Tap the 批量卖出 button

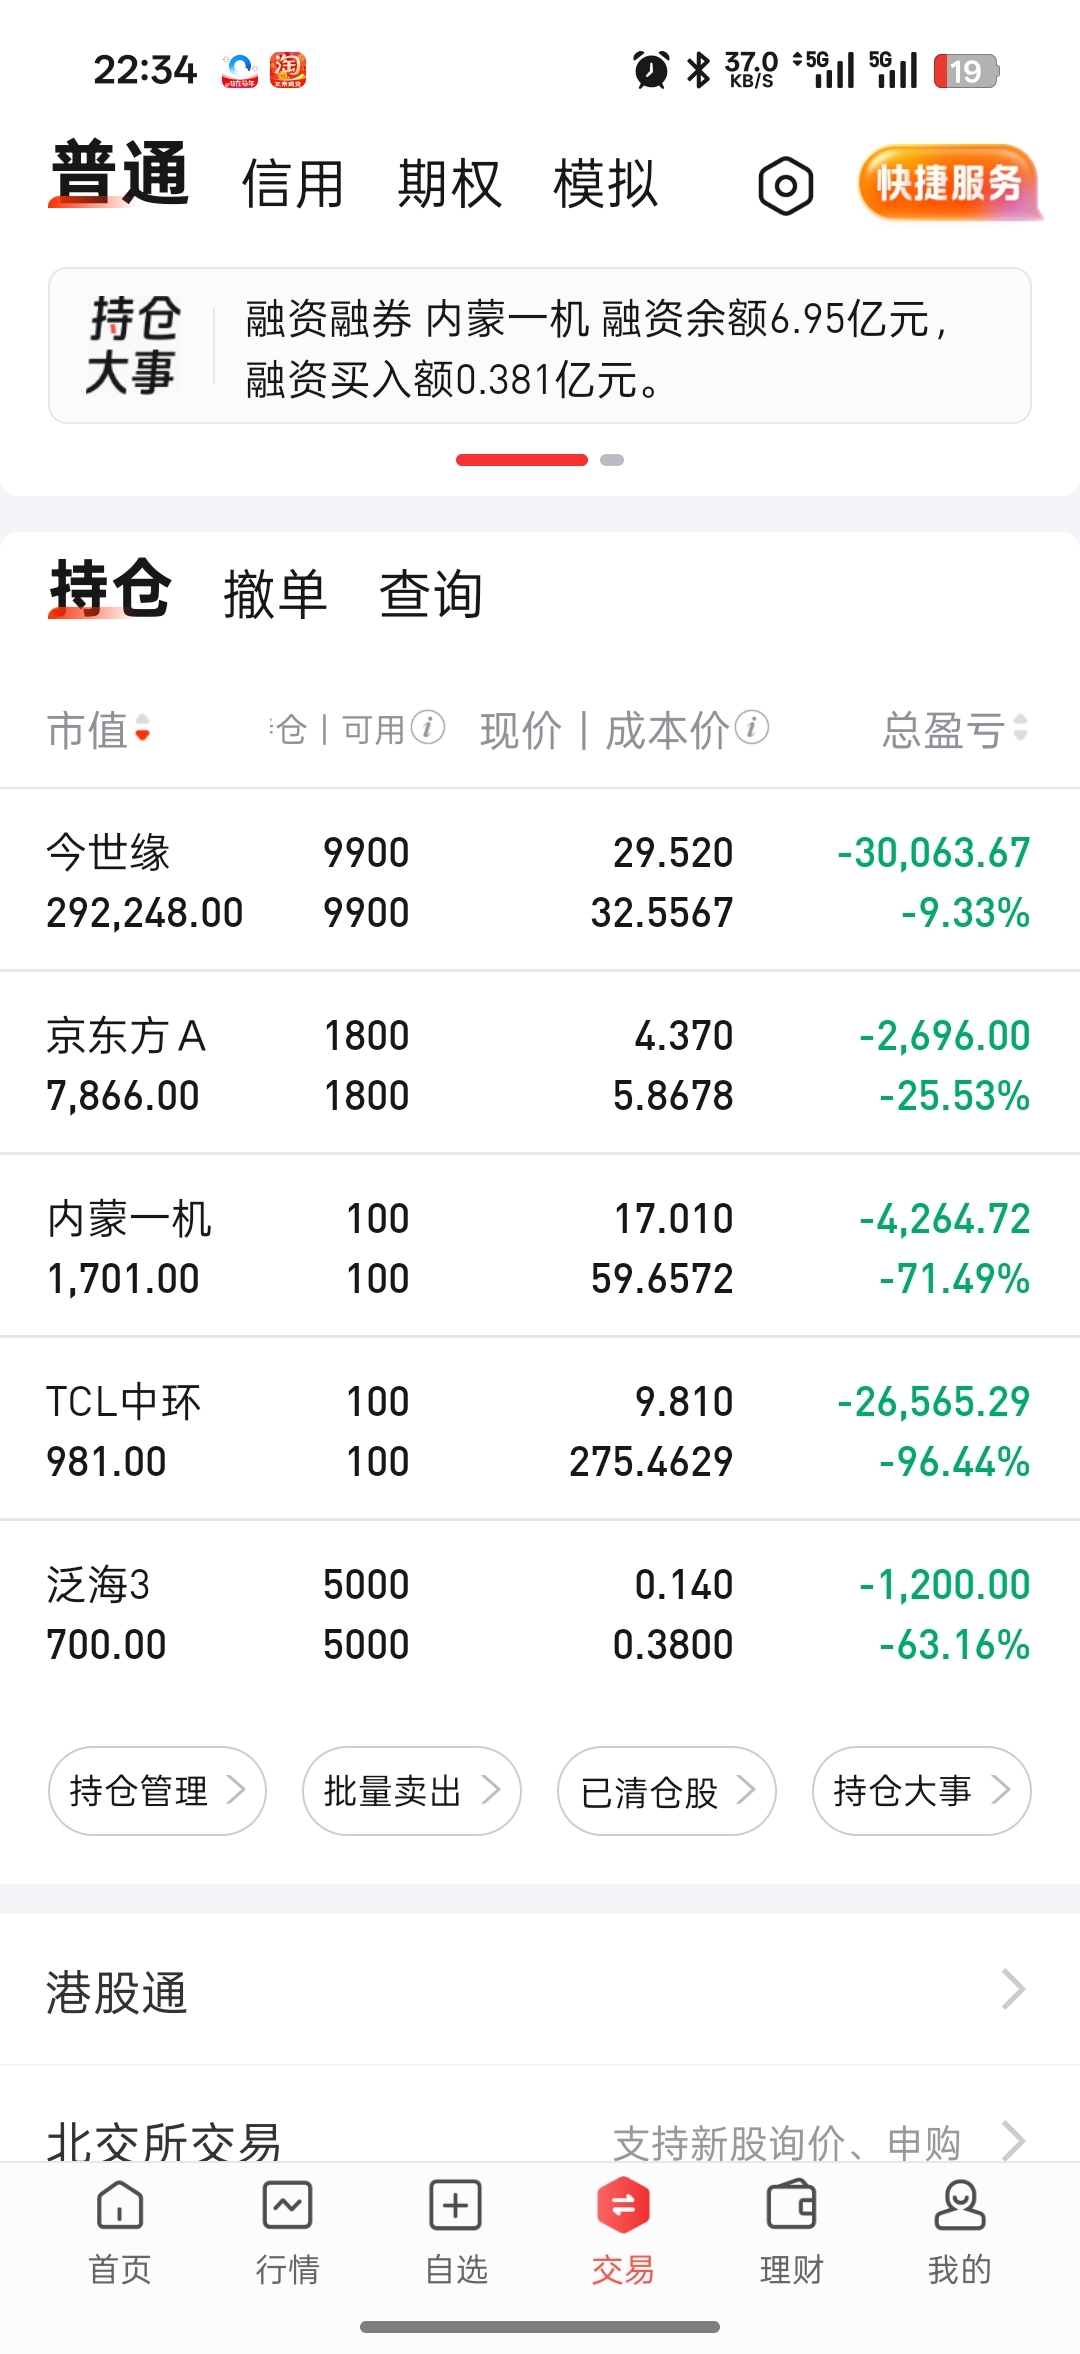point(412,1790)
